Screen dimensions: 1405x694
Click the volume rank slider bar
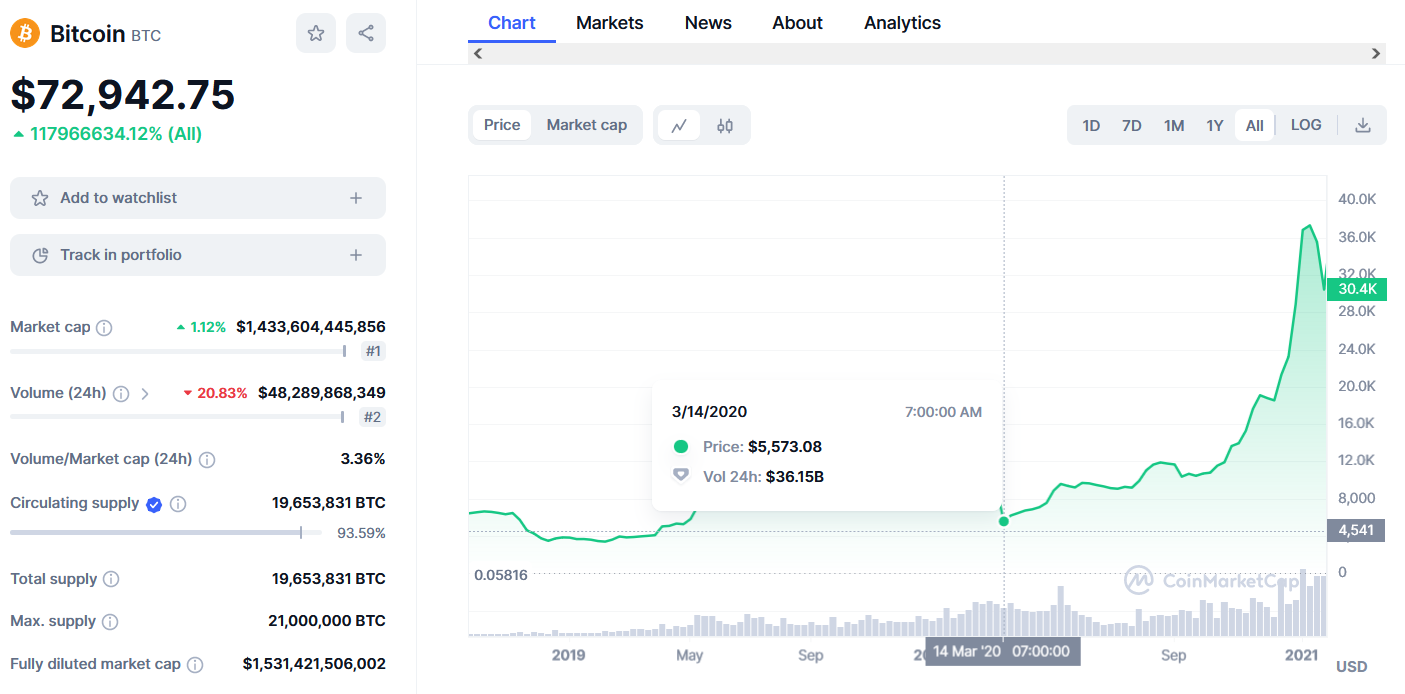(177, 417)
